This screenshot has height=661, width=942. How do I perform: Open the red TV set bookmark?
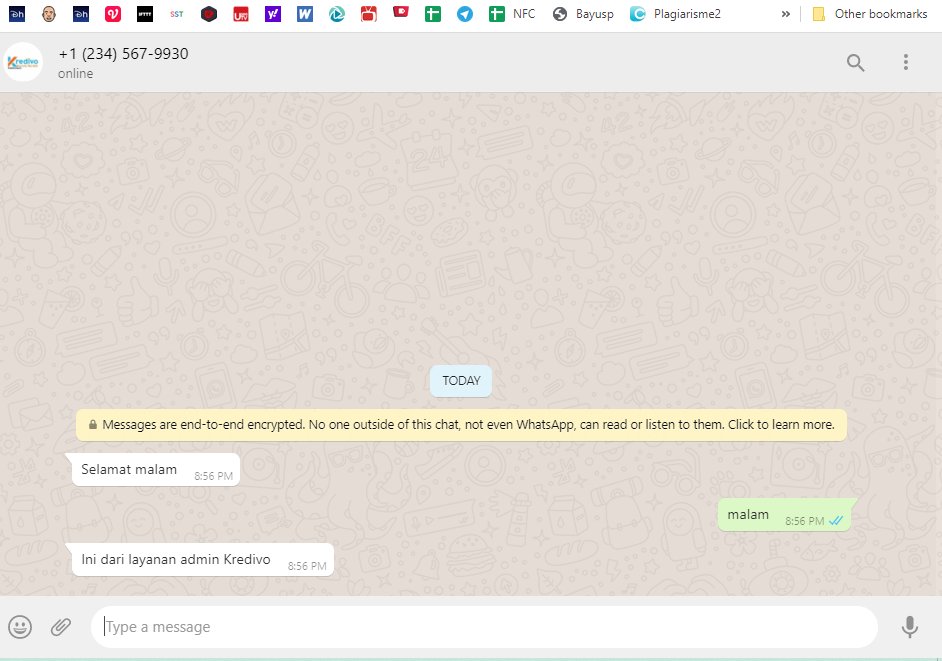tap(369, 14)
